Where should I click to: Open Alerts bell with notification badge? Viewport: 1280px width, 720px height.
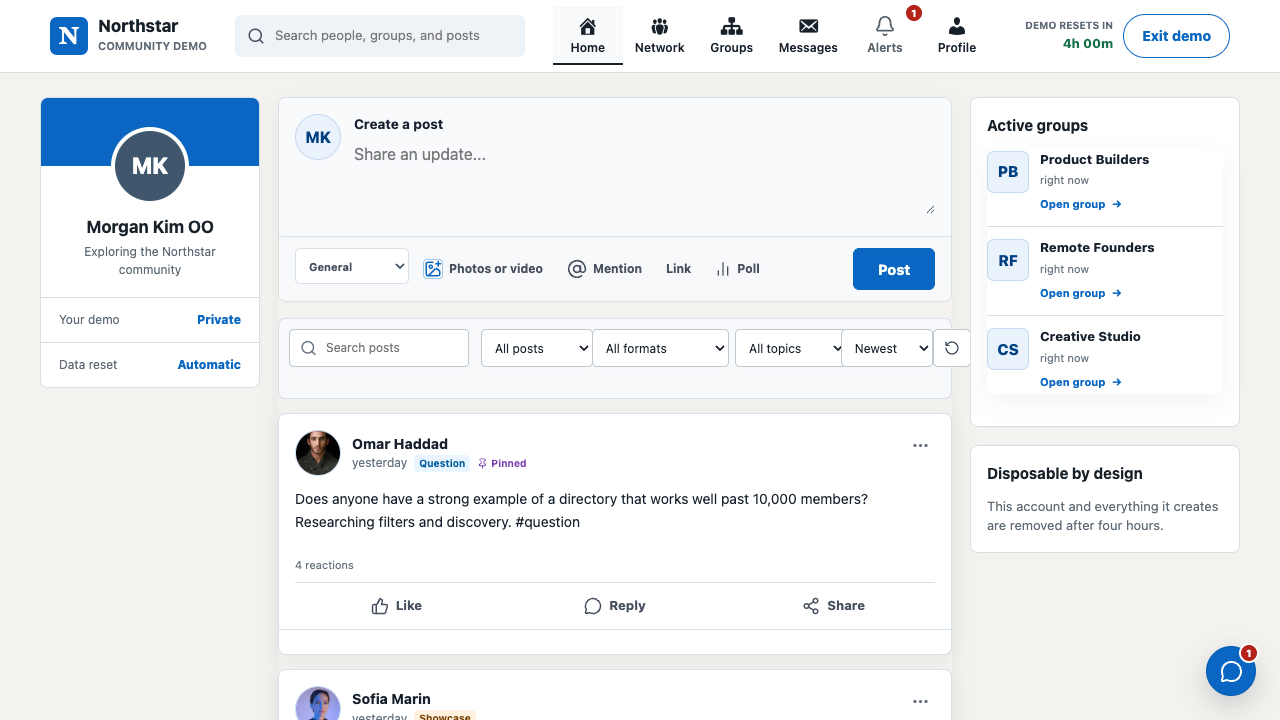pyautogui.click(x=885, y=36)
